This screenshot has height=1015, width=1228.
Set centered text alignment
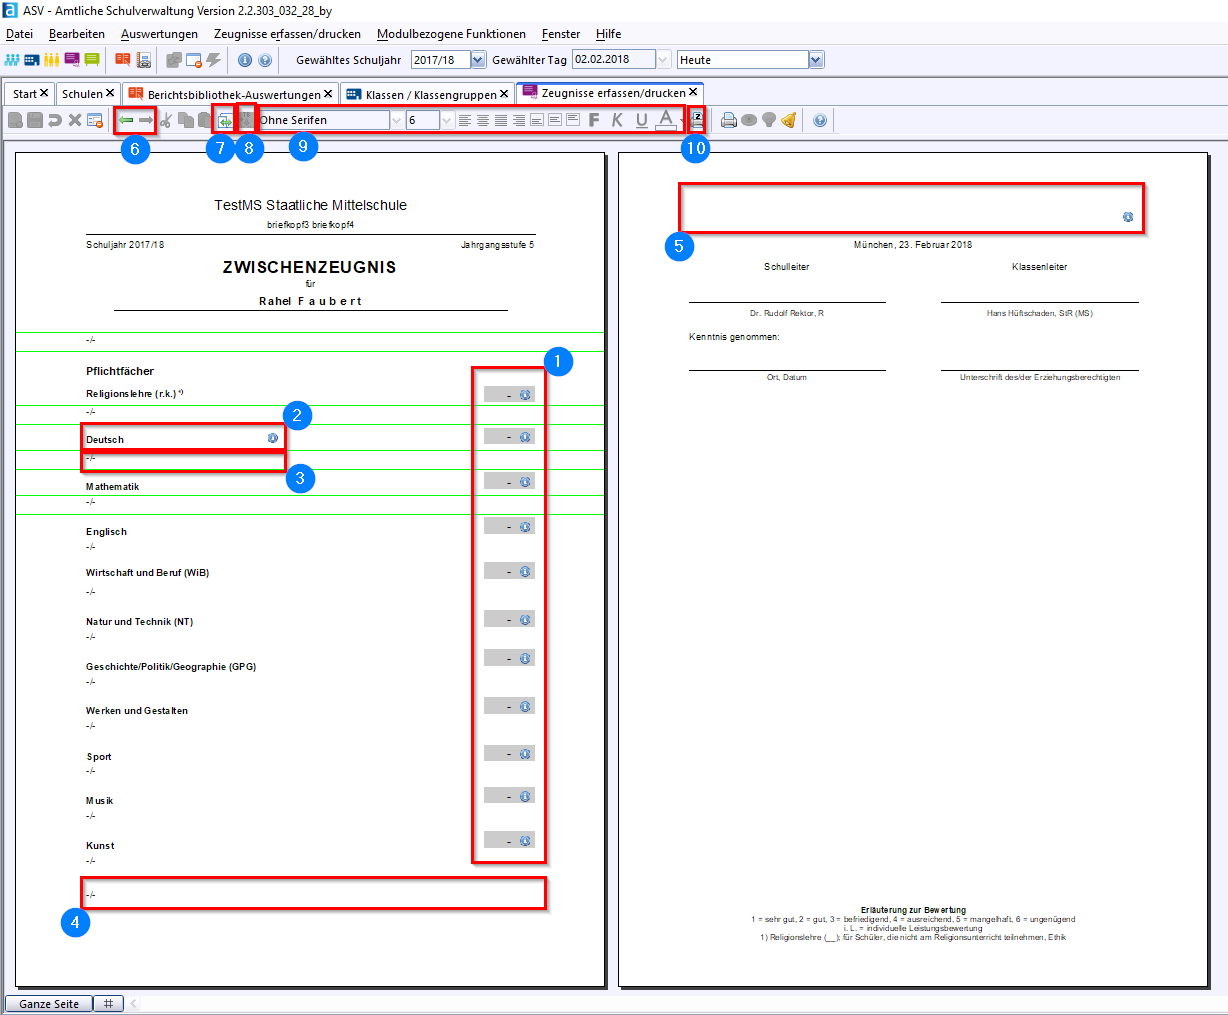[483, 120]
